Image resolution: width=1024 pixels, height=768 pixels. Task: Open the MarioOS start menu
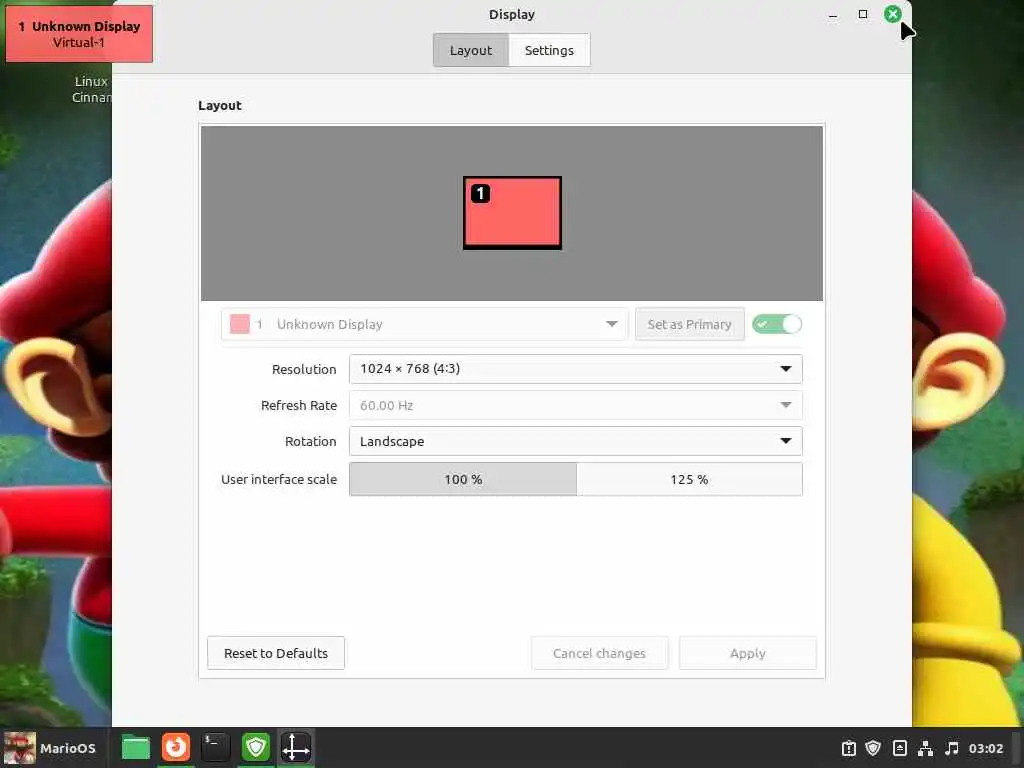50,748
